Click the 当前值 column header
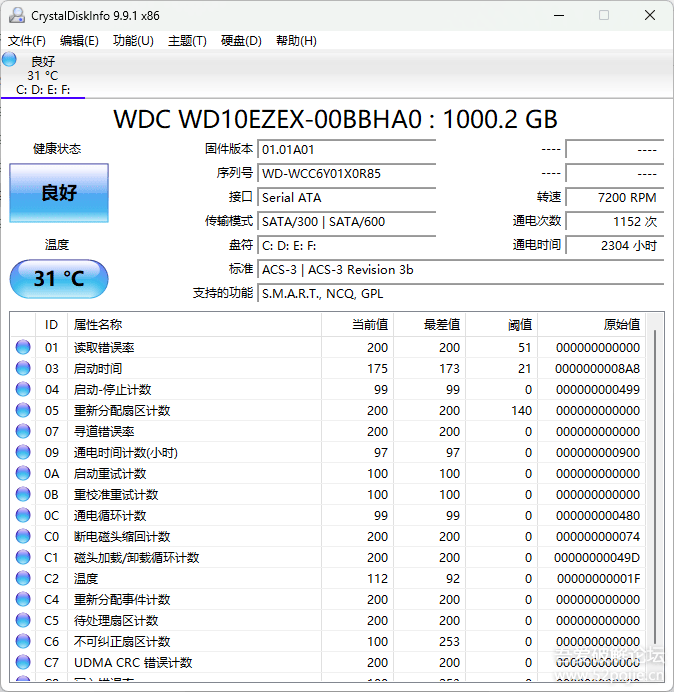 click(358, 325)
